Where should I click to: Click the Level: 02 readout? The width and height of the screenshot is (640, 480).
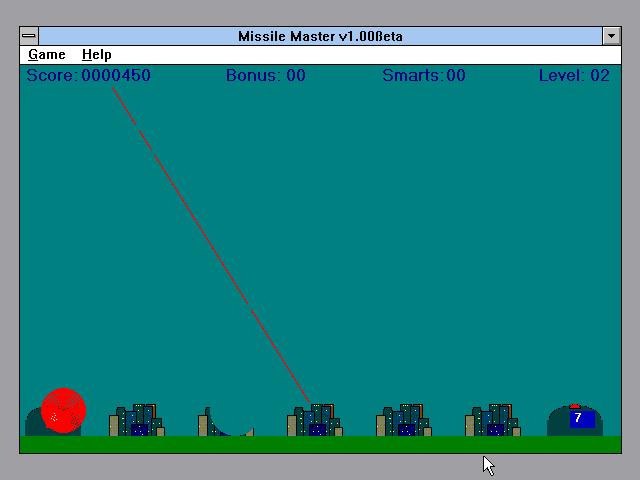(574, 76)
